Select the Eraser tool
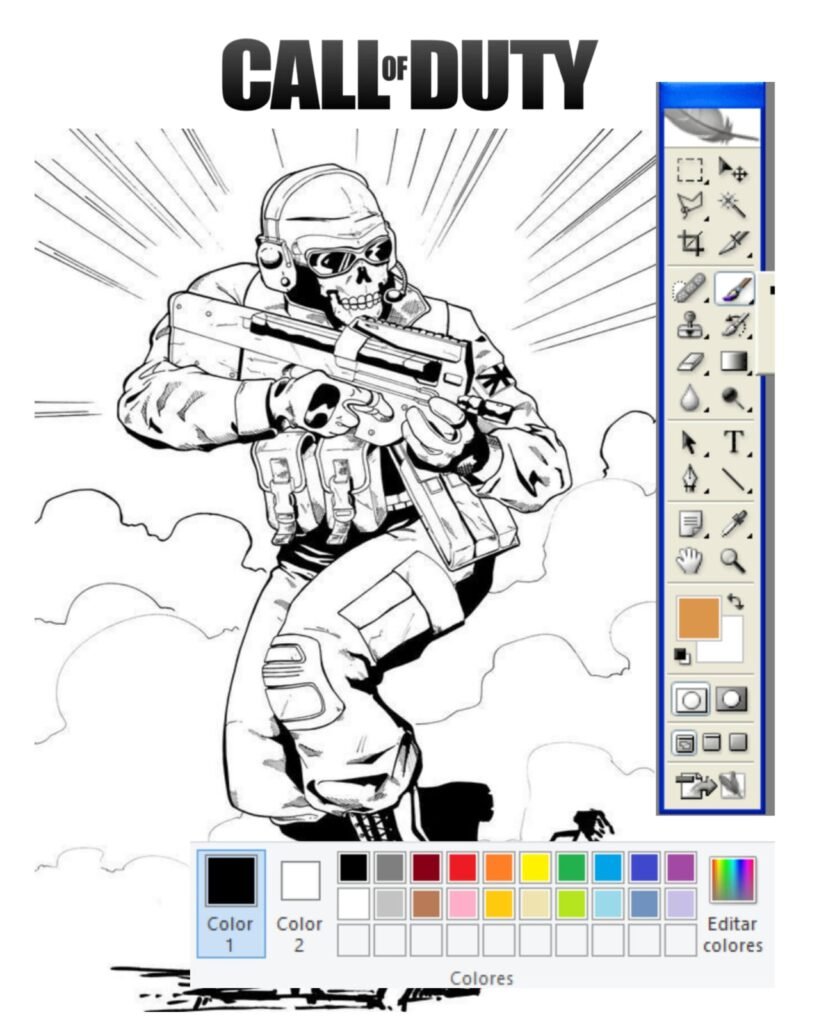This screenshot has width=819, height=1024. click(x=690, y=361)
